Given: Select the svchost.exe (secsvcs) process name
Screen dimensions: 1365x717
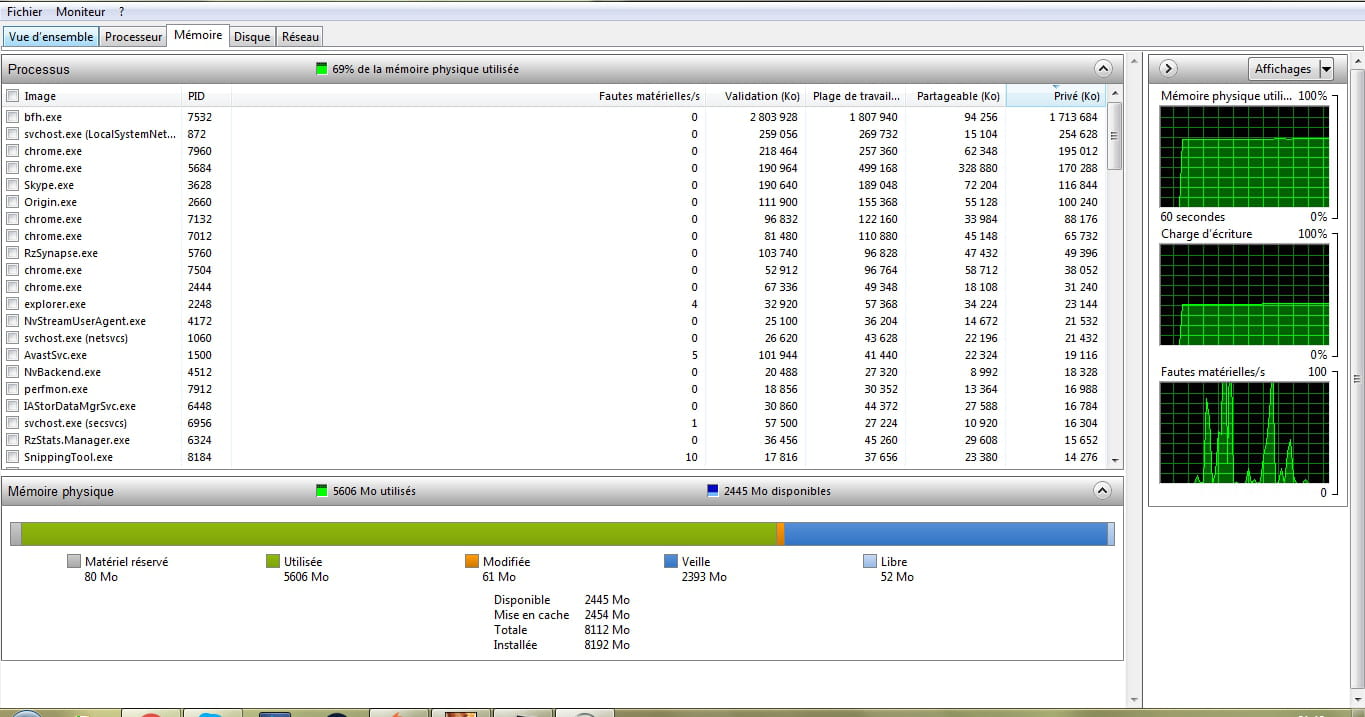Looking at the screenshot, I should (76, 423).
